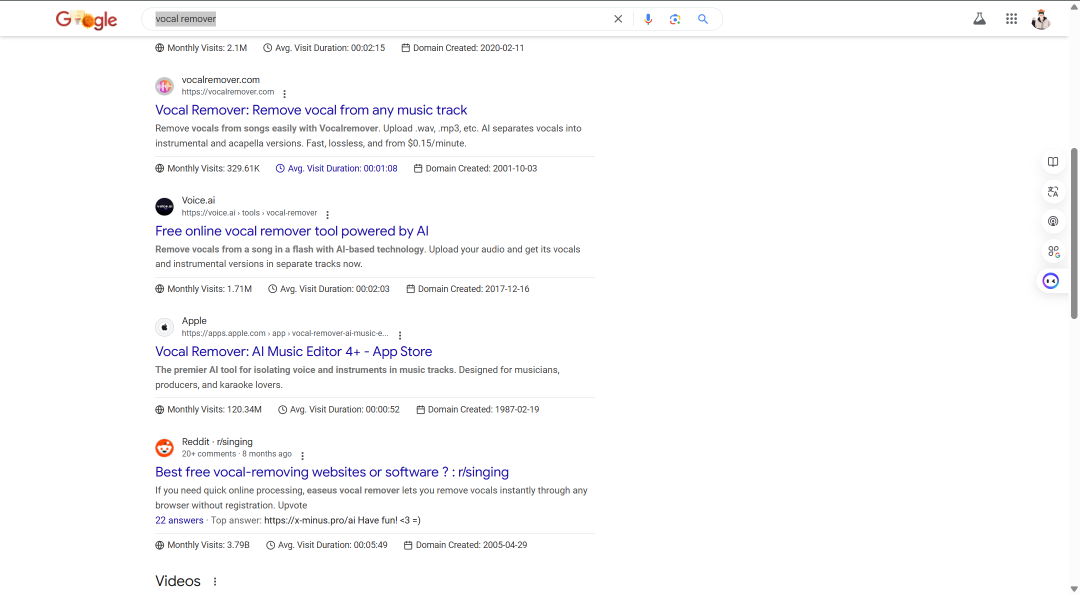The width and height of the screenshot is (1080, 594).
Task: Clear the search box with X
Action: coord(618,19)
